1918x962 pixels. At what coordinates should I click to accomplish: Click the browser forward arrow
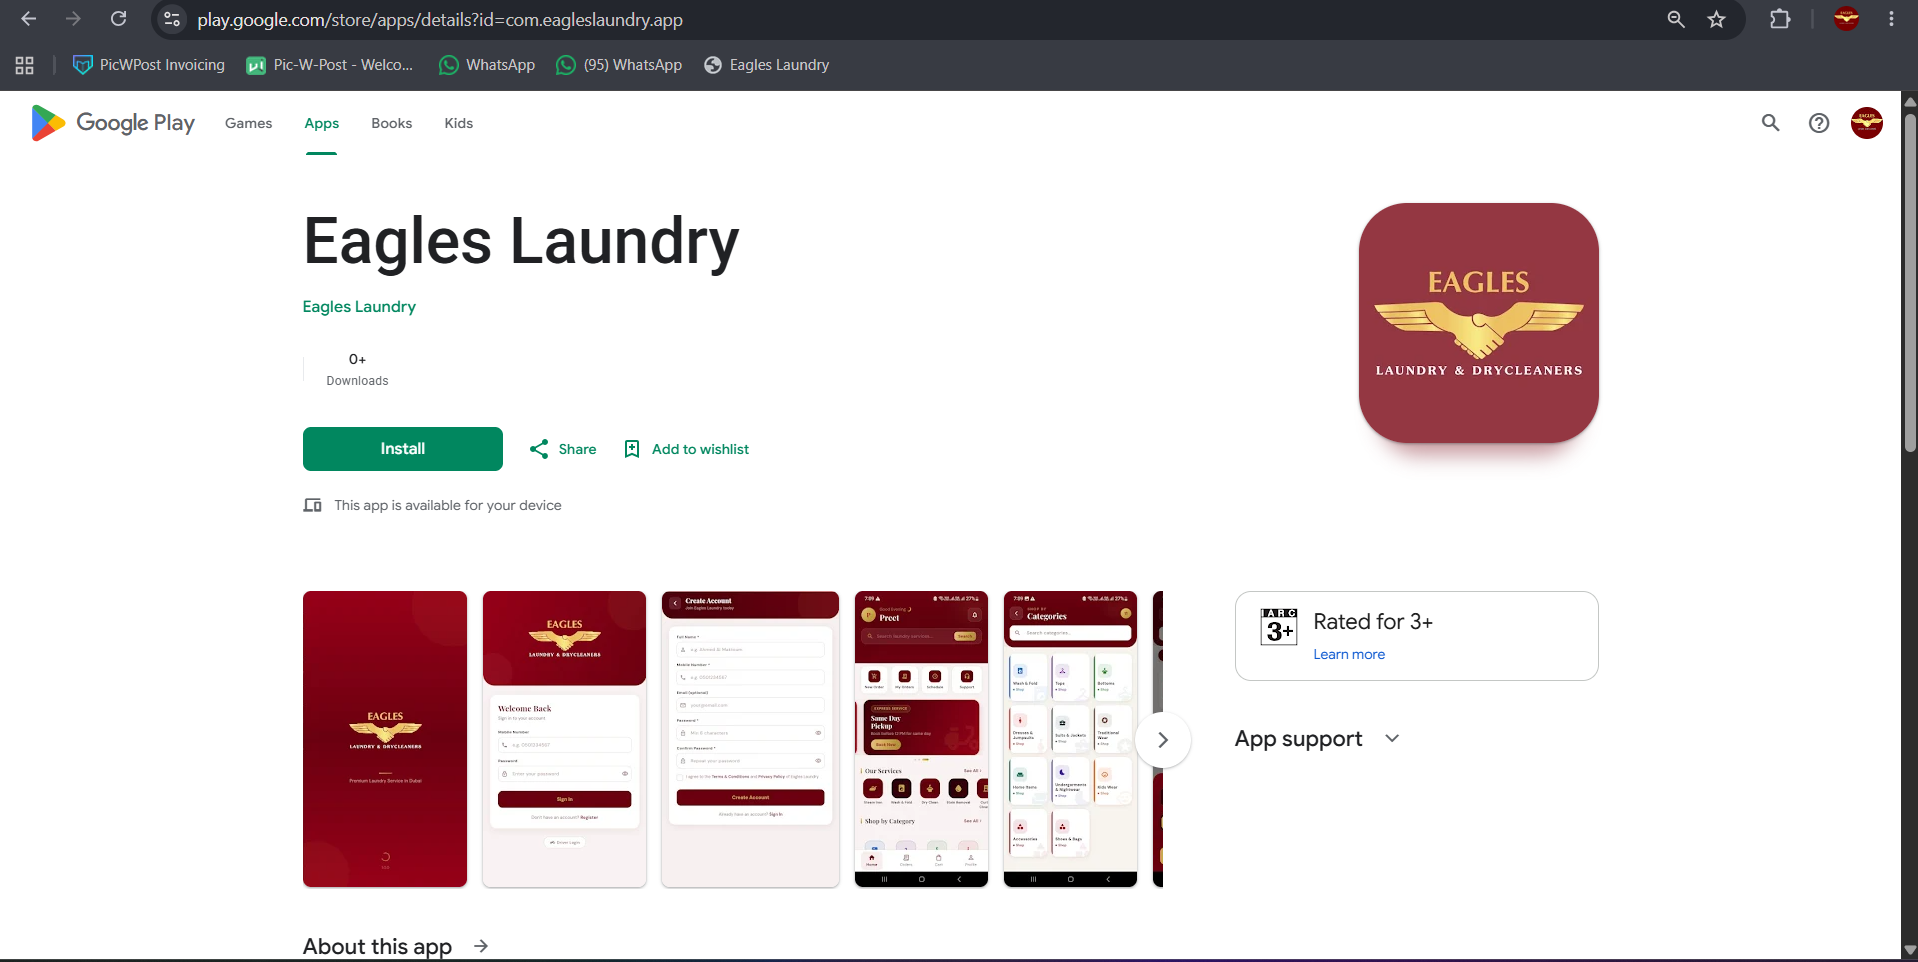click(x=73, y=19)
